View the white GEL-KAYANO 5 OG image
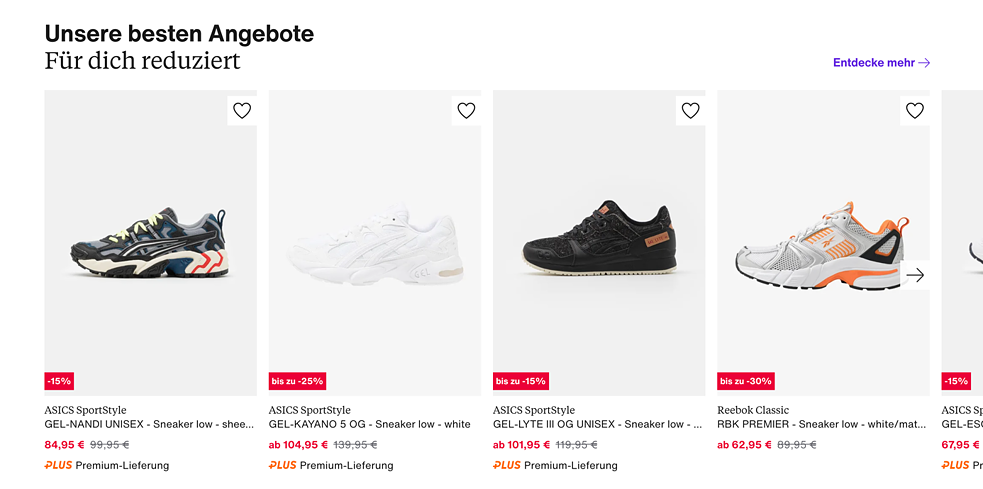The height and width of the screenshot is (489, 983). point(374,245)
